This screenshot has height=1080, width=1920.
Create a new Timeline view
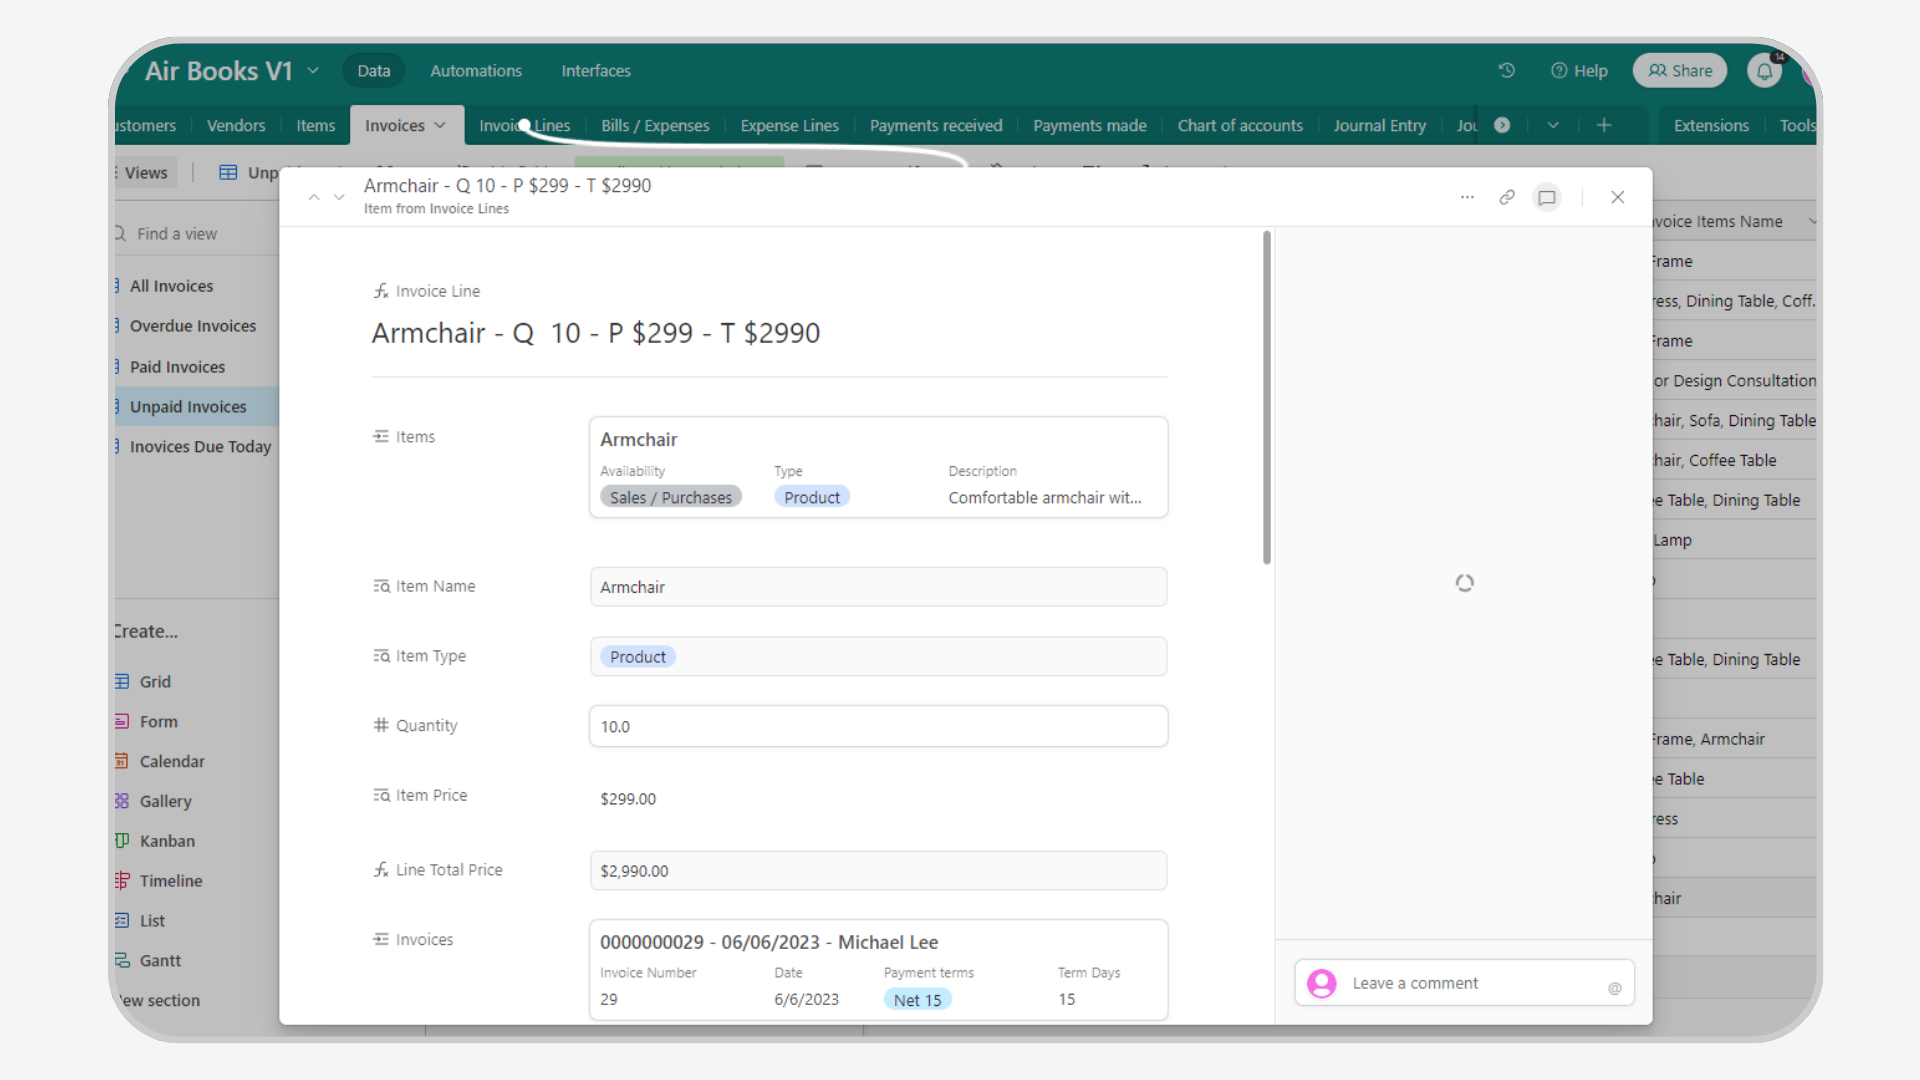(170, 881)
